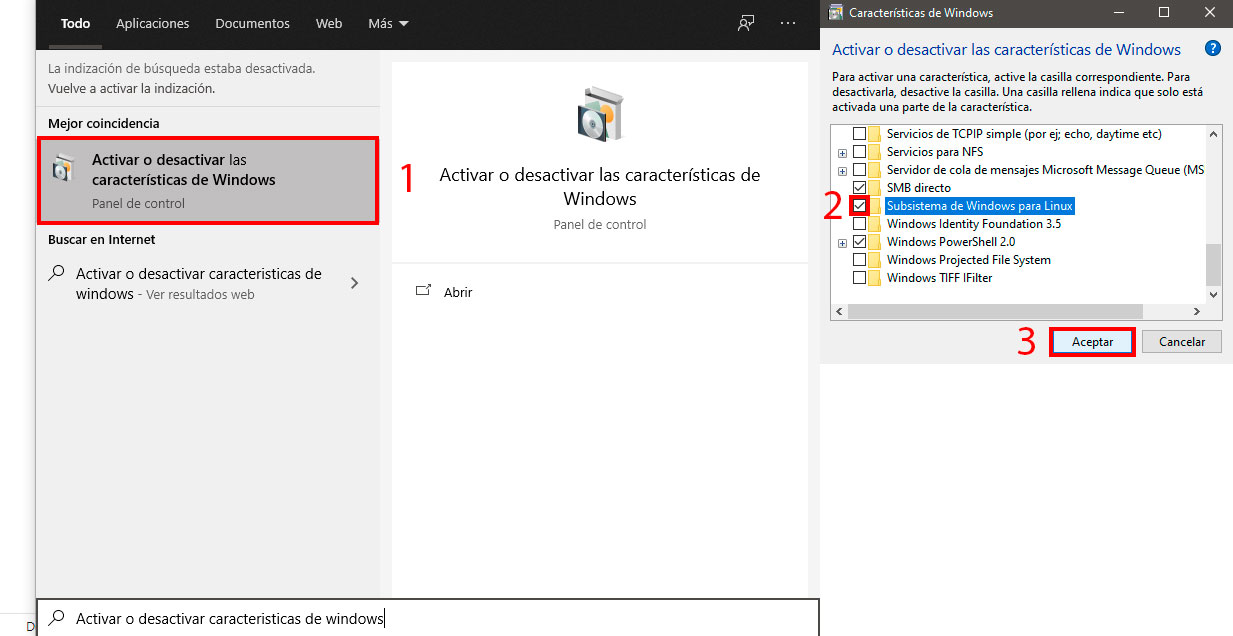The width and height of the screenshot is (1233, 636).
Task: Uncheck the SMB directo checkbox
Action: click(x=859, y=188)
